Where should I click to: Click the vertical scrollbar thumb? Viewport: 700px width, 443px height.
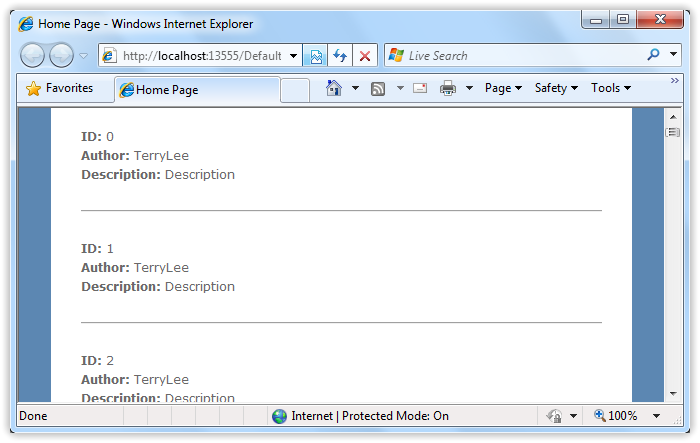tap(673, 132)
